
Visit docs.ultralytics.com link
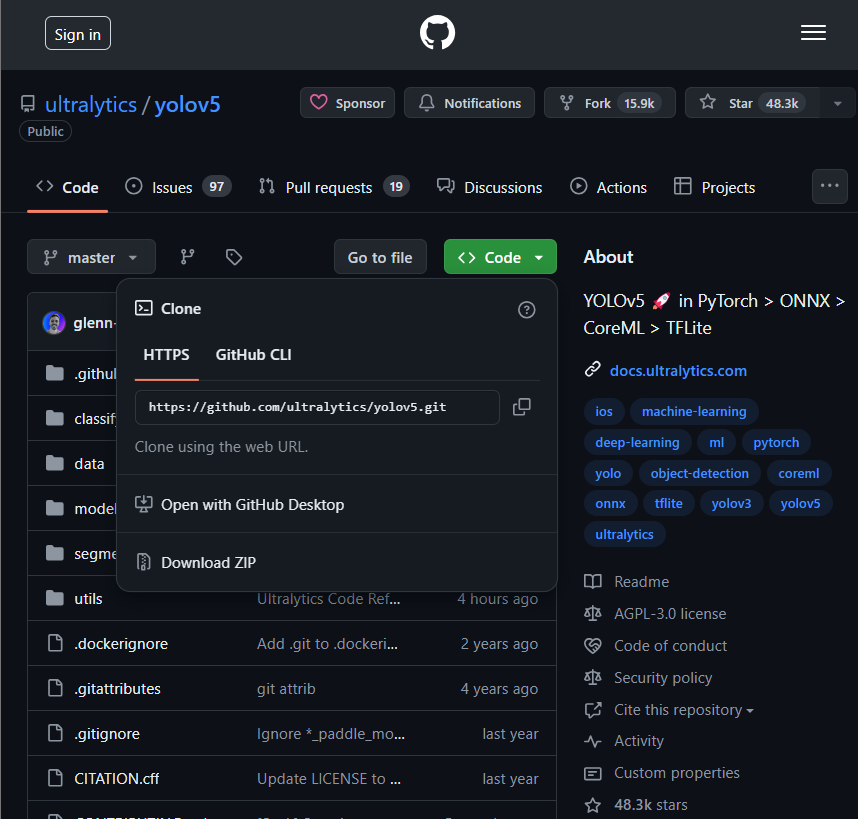[x=678, y=370]
